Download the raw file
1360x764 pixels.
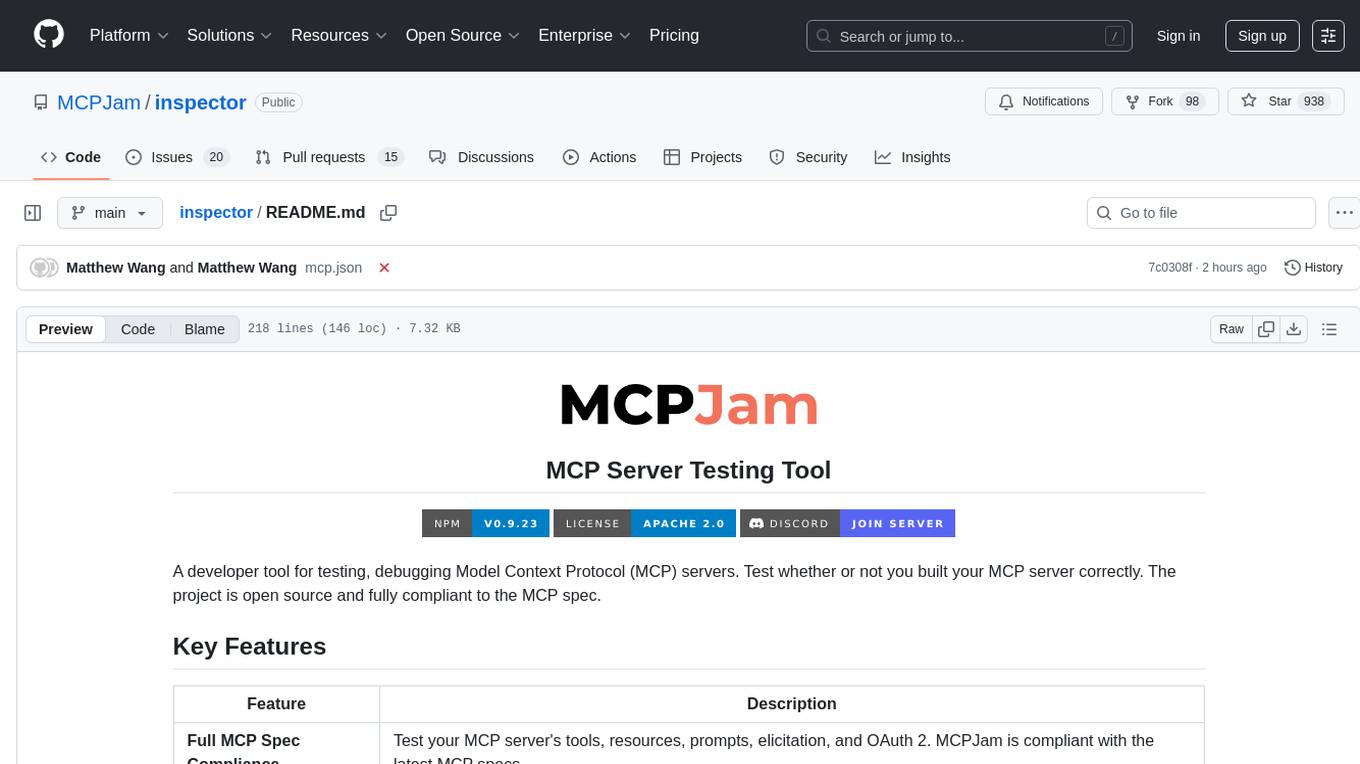(x=1294, y=329)
